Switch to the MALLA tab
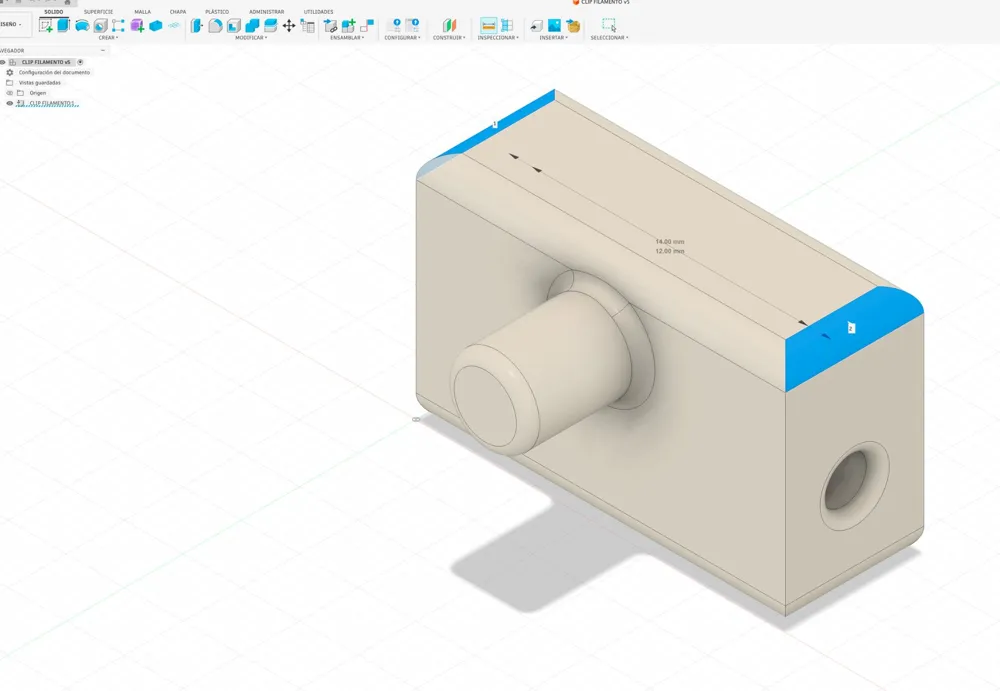Image resolution: width=1000 pixels, height=691 pixels. pos(142,11)
